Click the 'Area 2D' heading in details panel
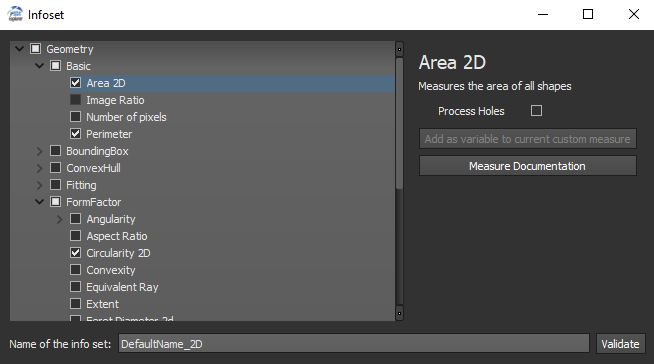 pyautogui.click(x=453, y=63)
